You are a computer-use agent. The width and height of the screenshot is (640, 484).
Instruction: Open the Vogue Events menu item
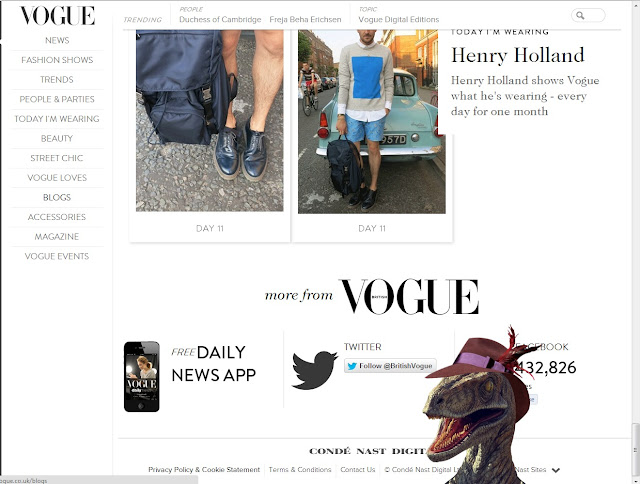[57, 256]
